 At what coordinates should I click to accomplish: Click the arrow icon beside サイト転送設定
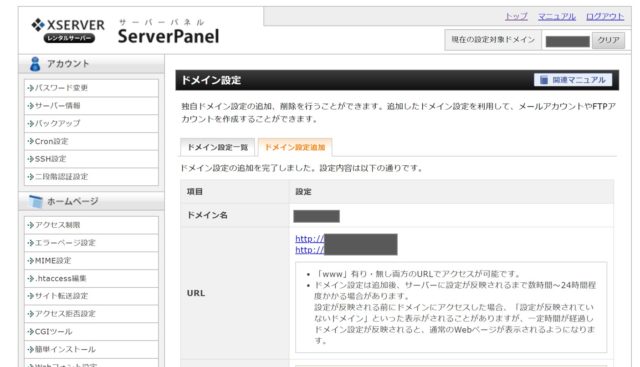(31, 296)
